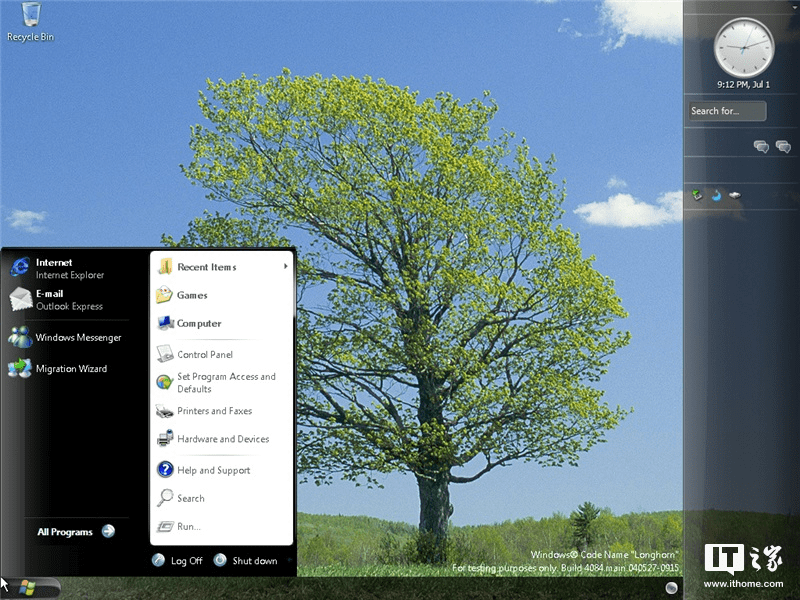Click the sidebar Search for field

(x=725, y=110)
